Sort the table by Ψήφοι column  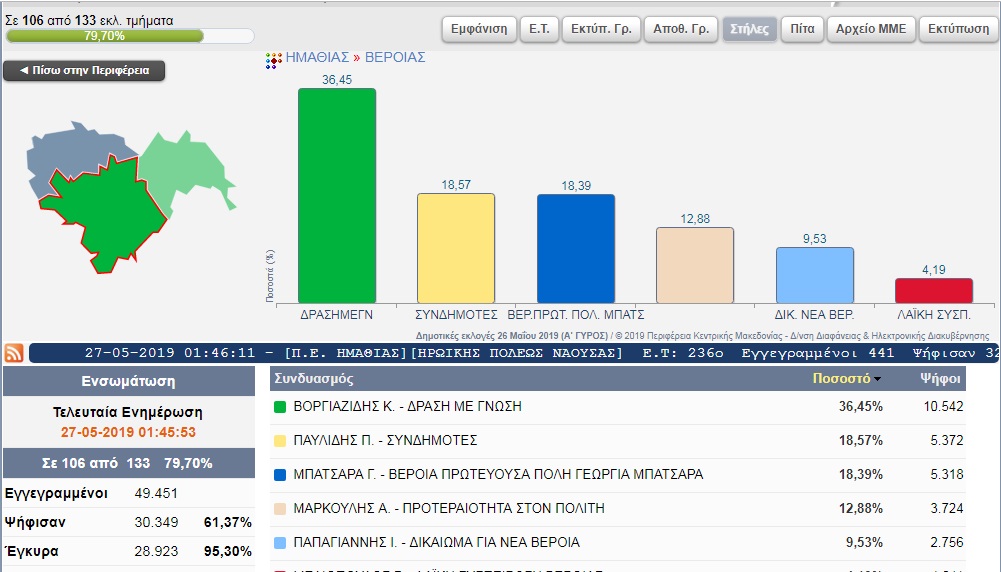[x=940, y=380]
